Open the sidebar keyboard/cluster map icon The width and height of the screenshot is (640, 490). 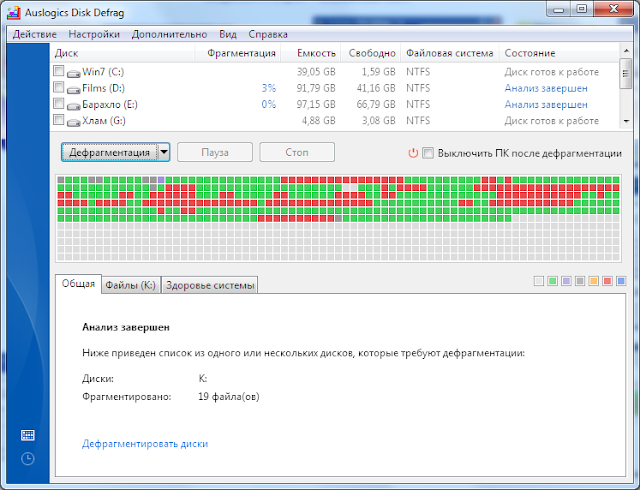(28, 435)
